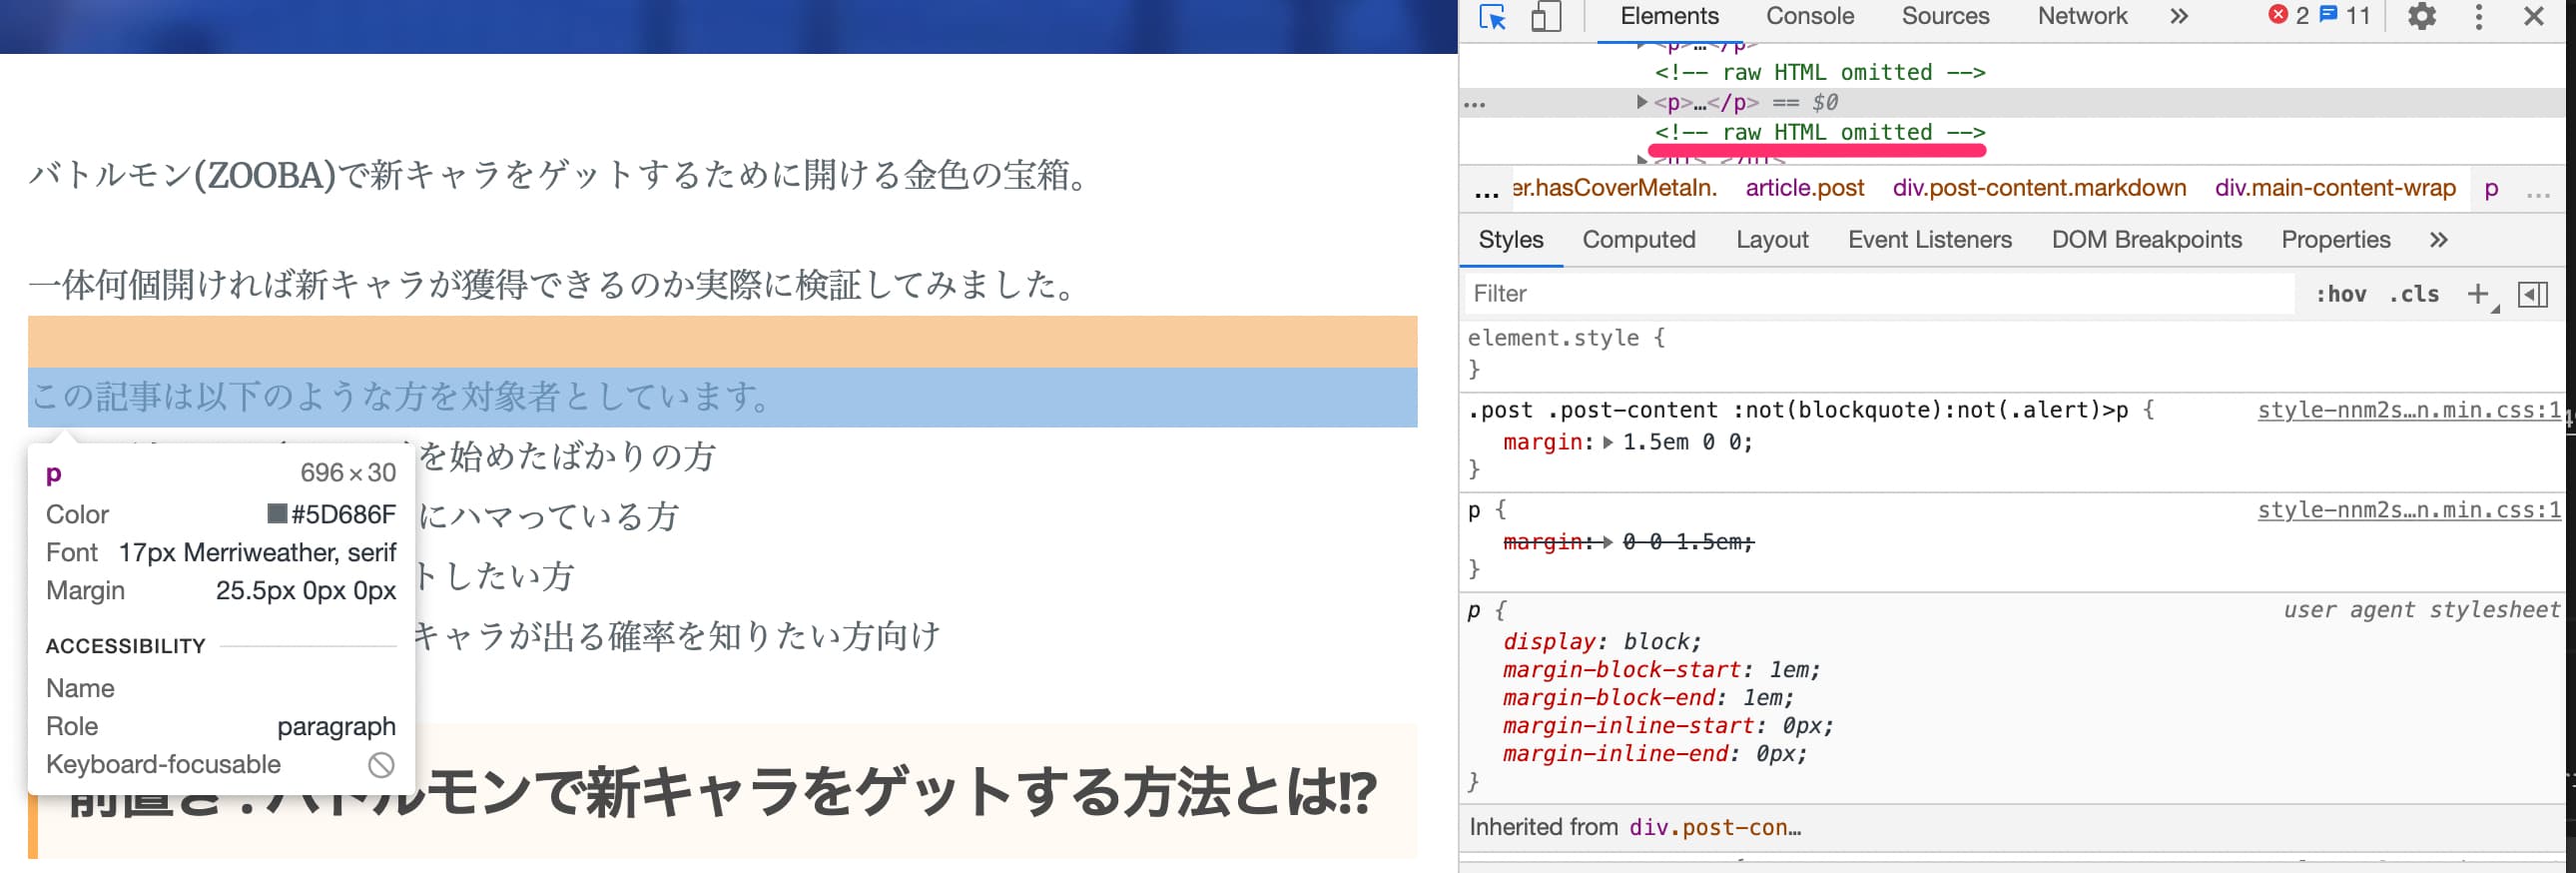
Task: Toggle the computed styles sidebar icon
Action: pos(2532,294)
